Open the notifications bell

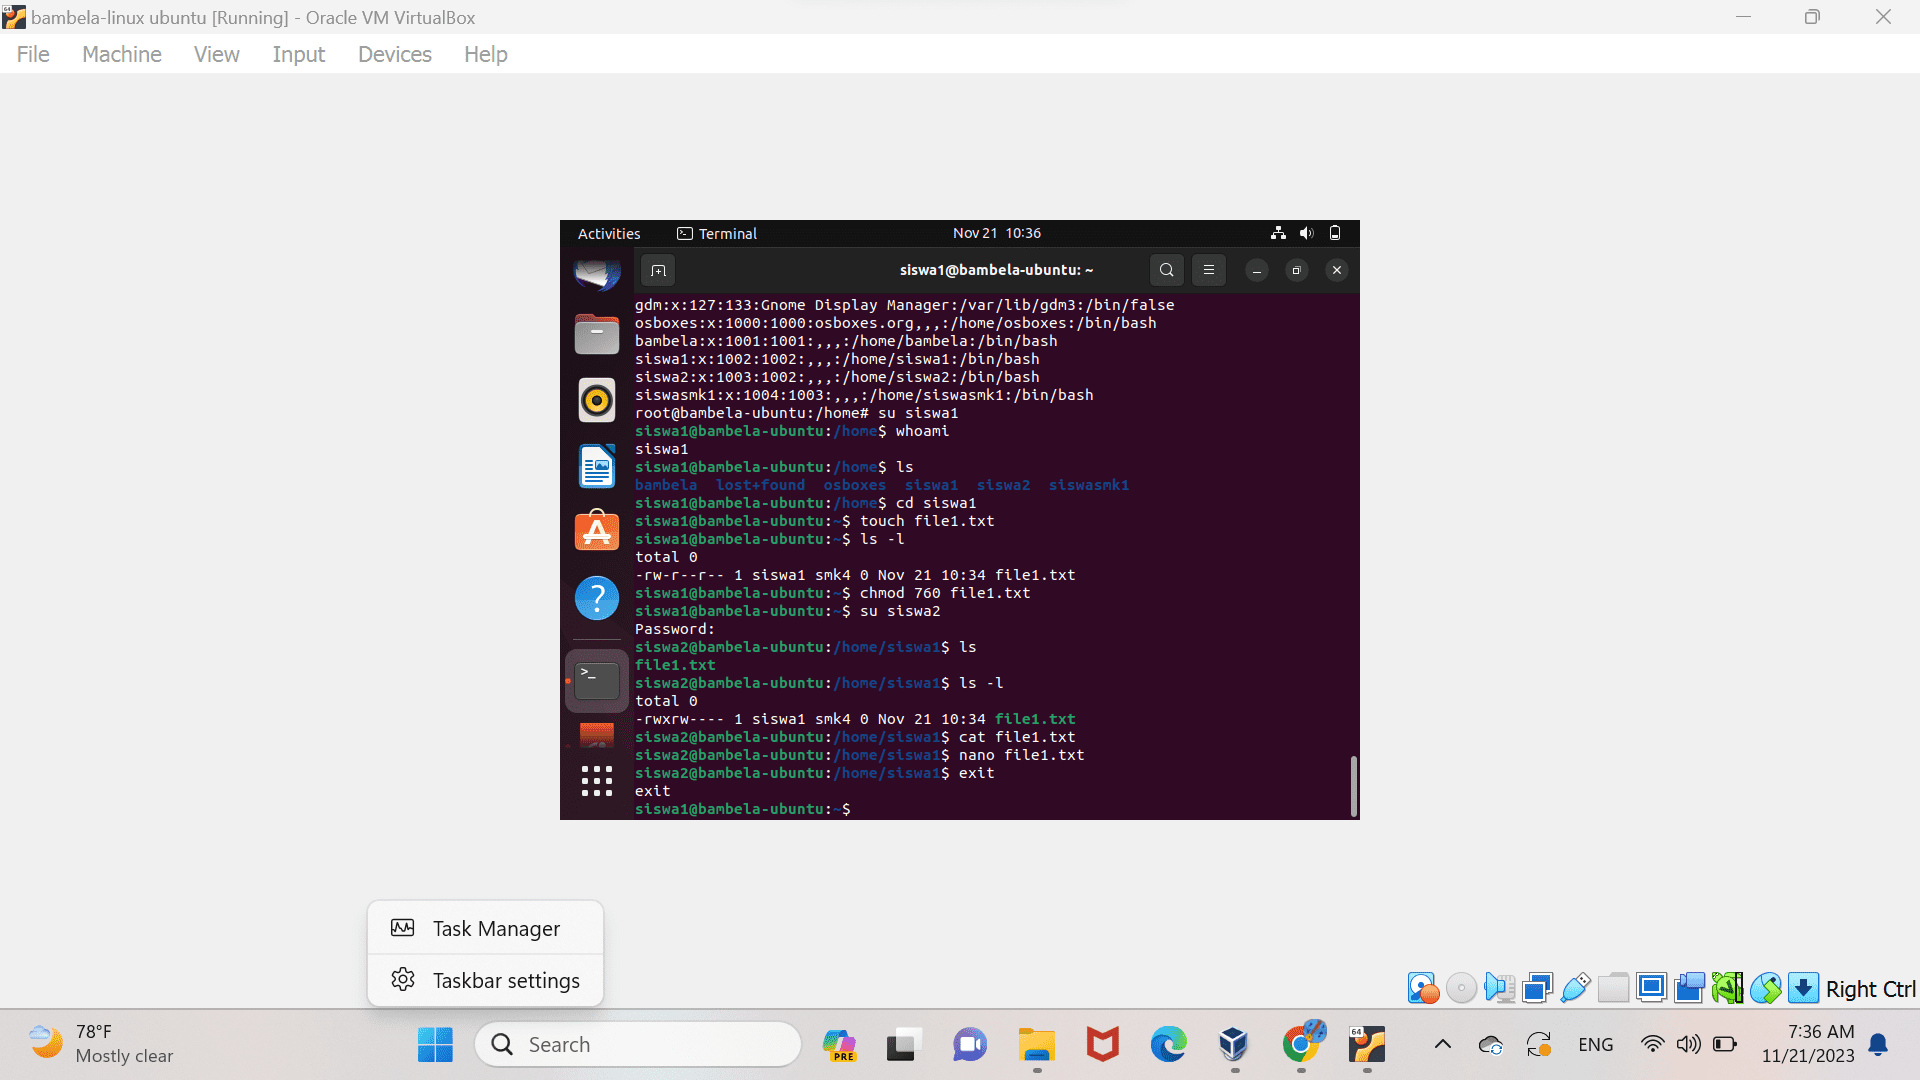tap(1878, 1045)
